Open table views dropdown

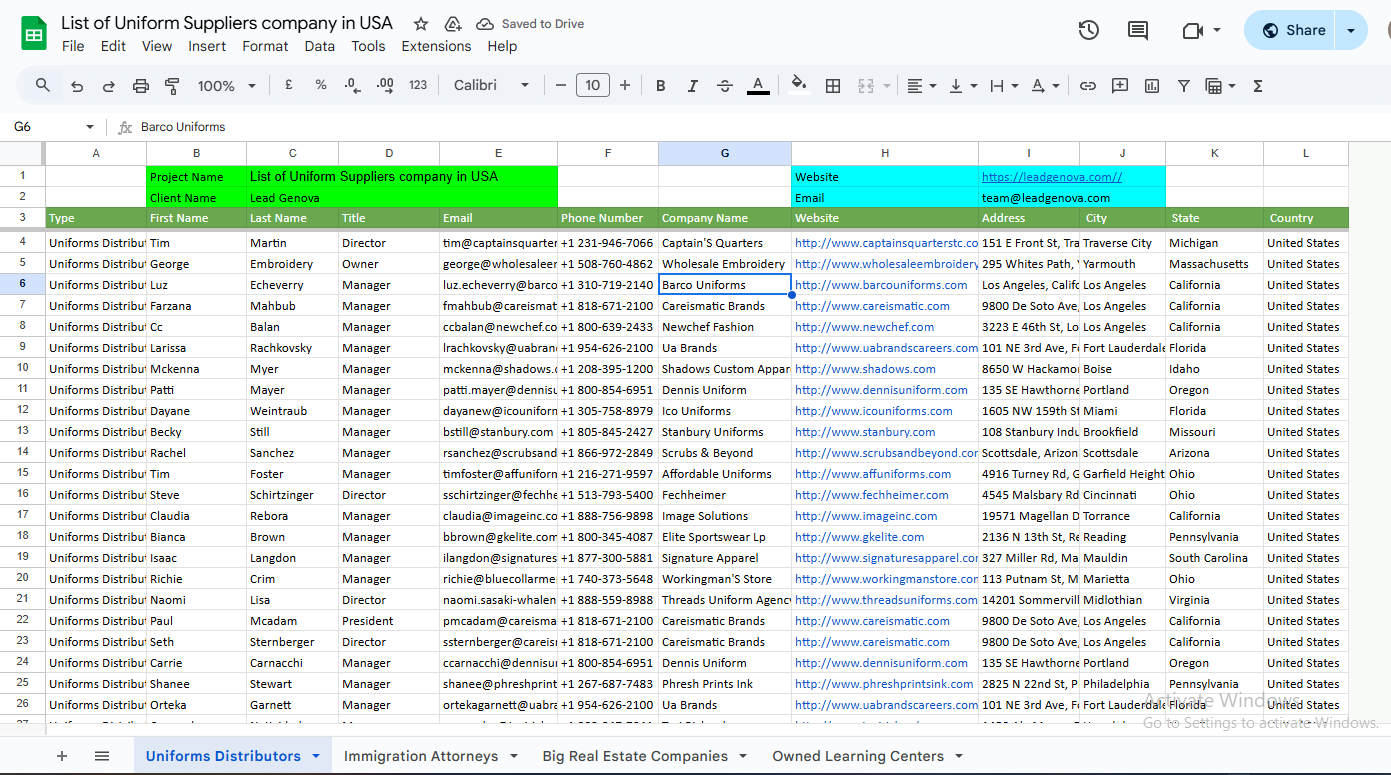point(1220,86)
